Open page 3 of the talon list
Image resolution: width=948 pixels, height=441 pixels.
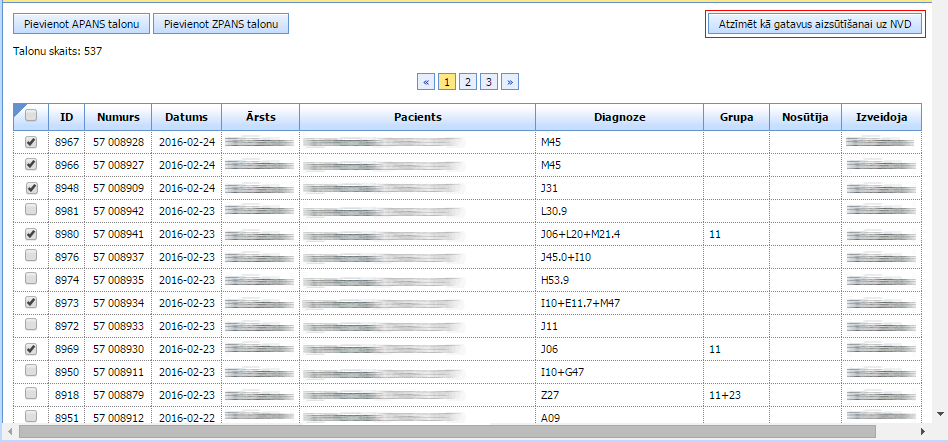coord(488,82)
